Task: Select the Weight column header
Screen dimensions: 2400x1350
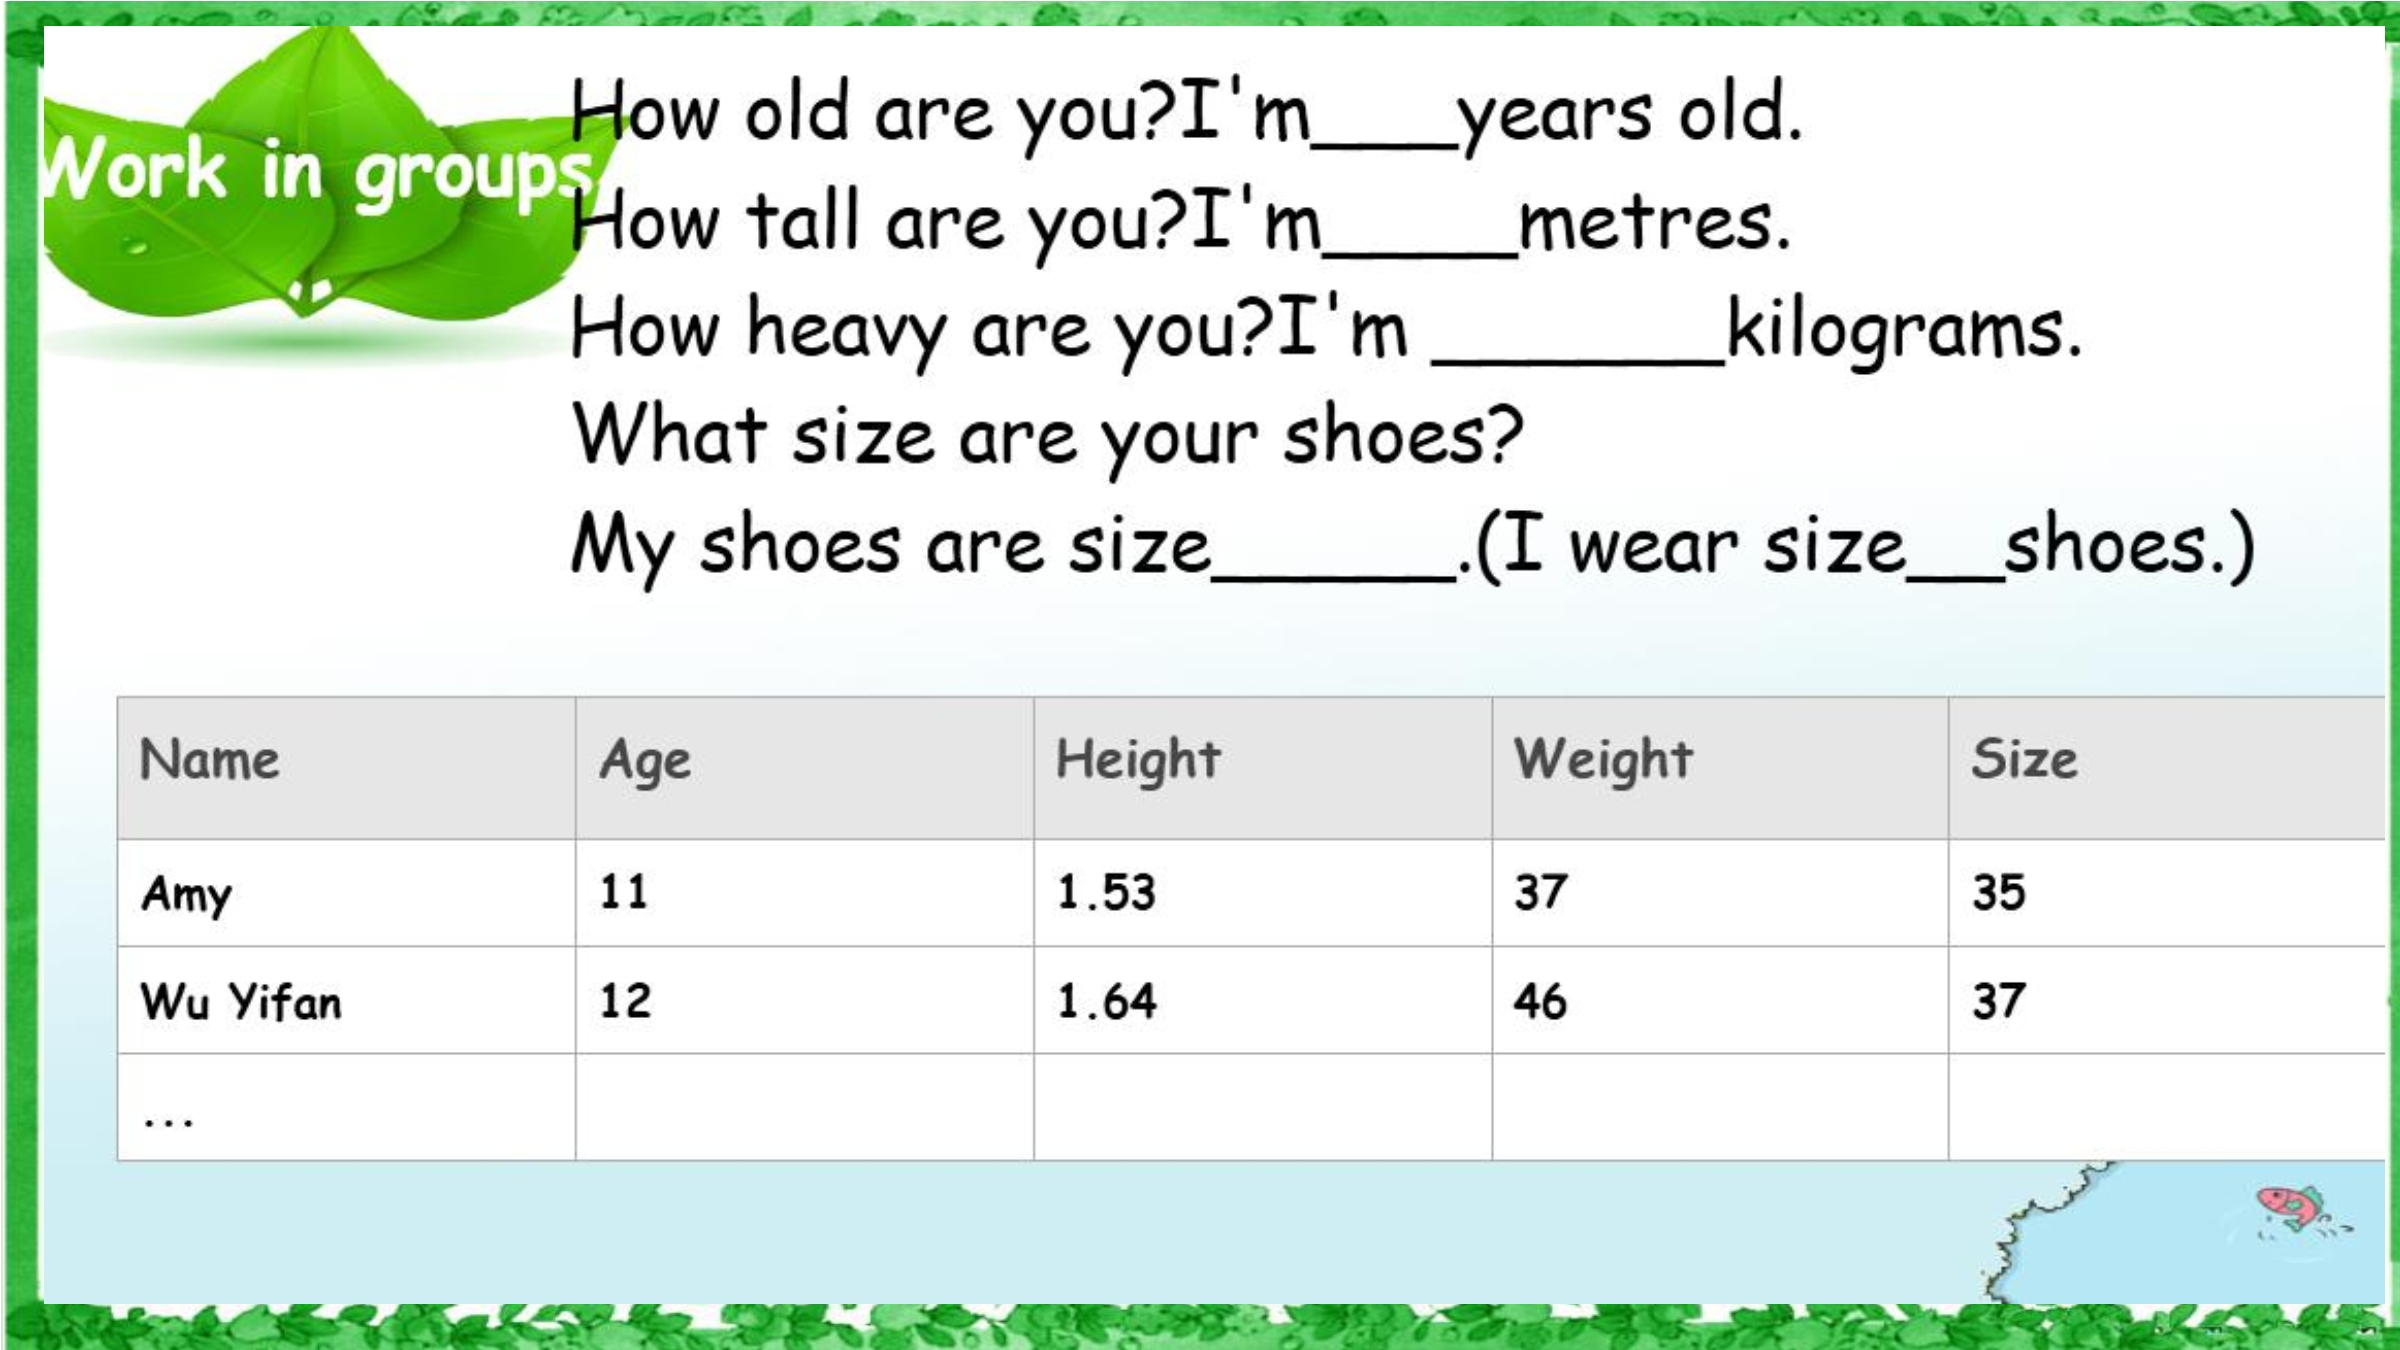Action: pos(1720,768)
